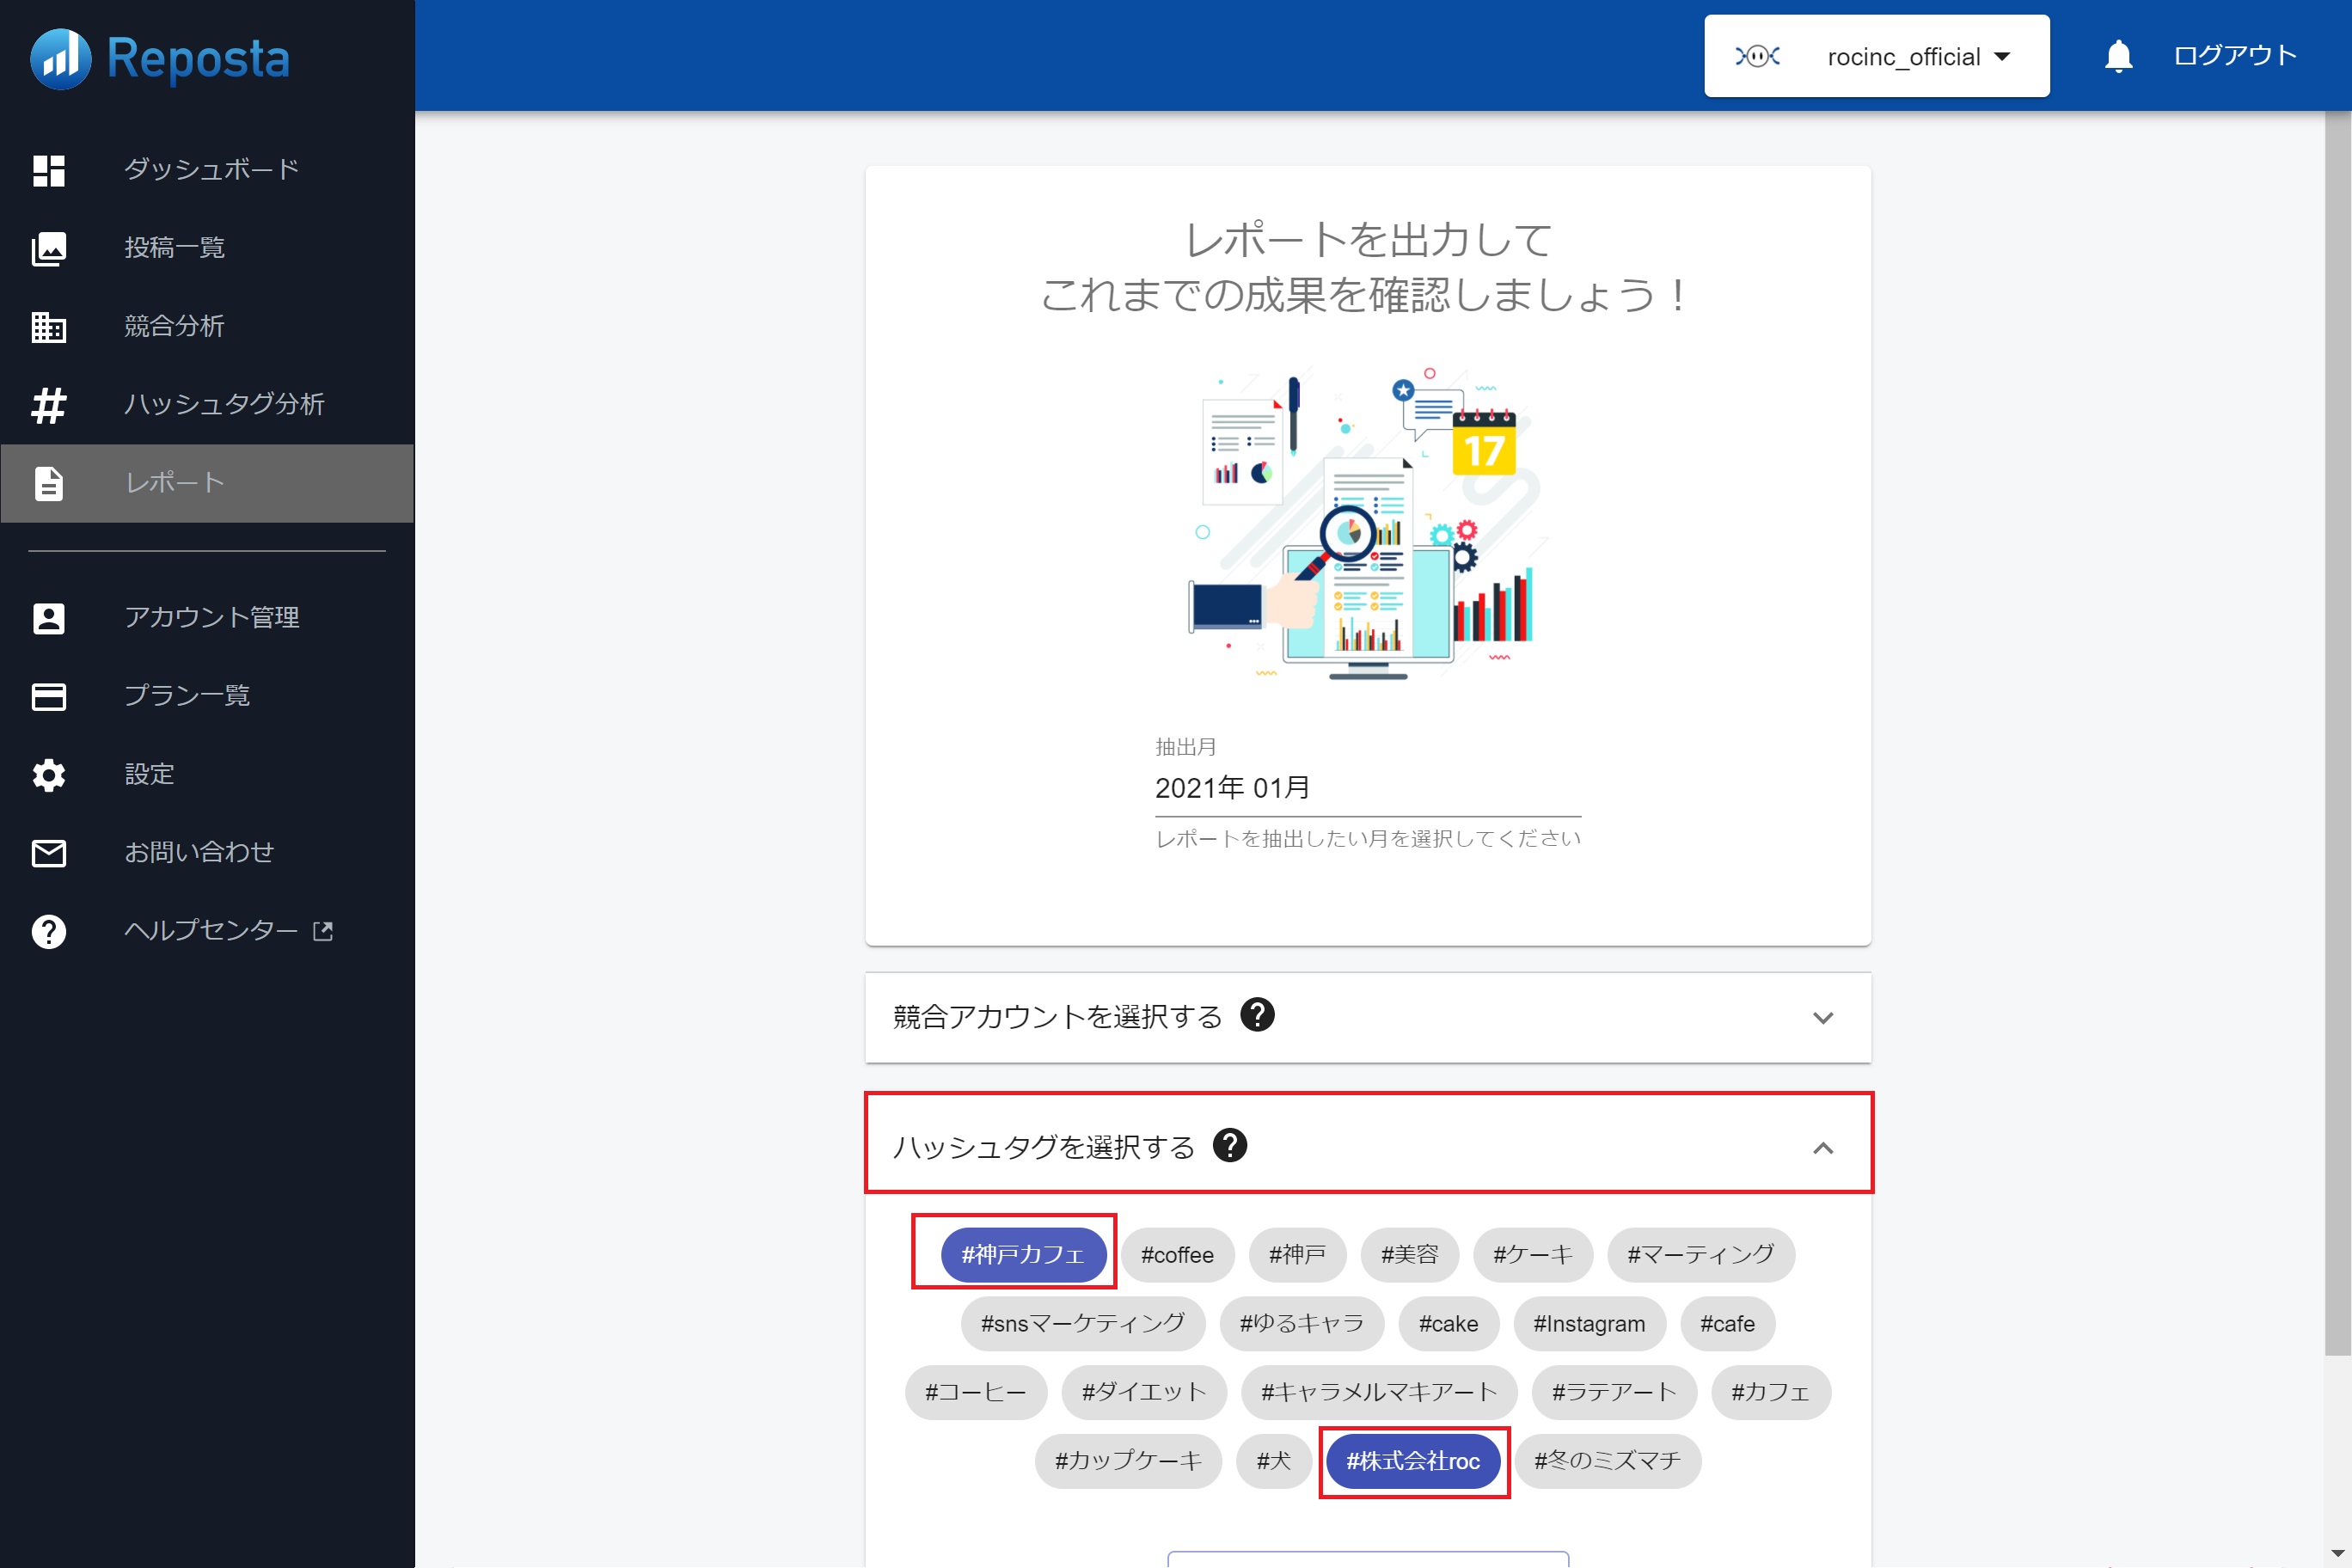Expand the 競合アカウントを選択する panel chevron

(x=1823, y=1018)
